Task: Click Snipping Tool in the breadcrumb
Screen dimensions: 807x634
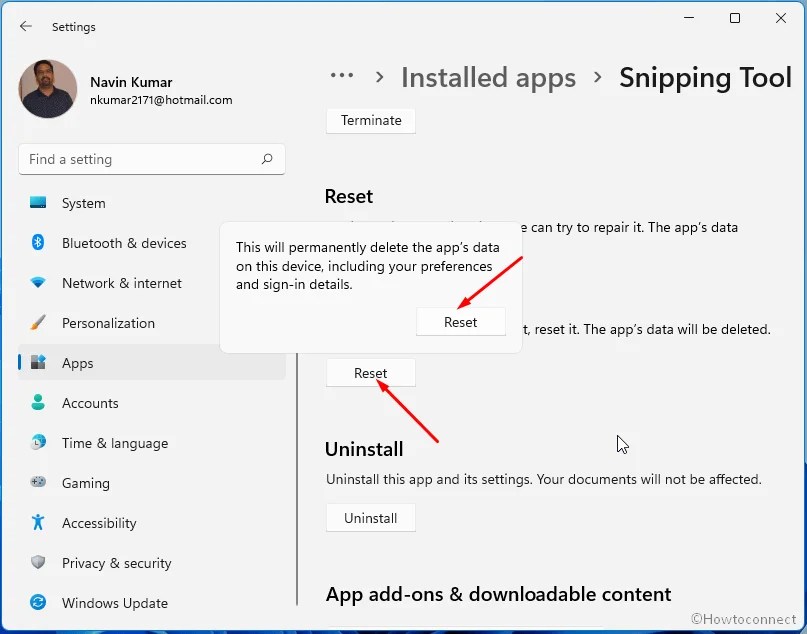Action: click(705, 77)
